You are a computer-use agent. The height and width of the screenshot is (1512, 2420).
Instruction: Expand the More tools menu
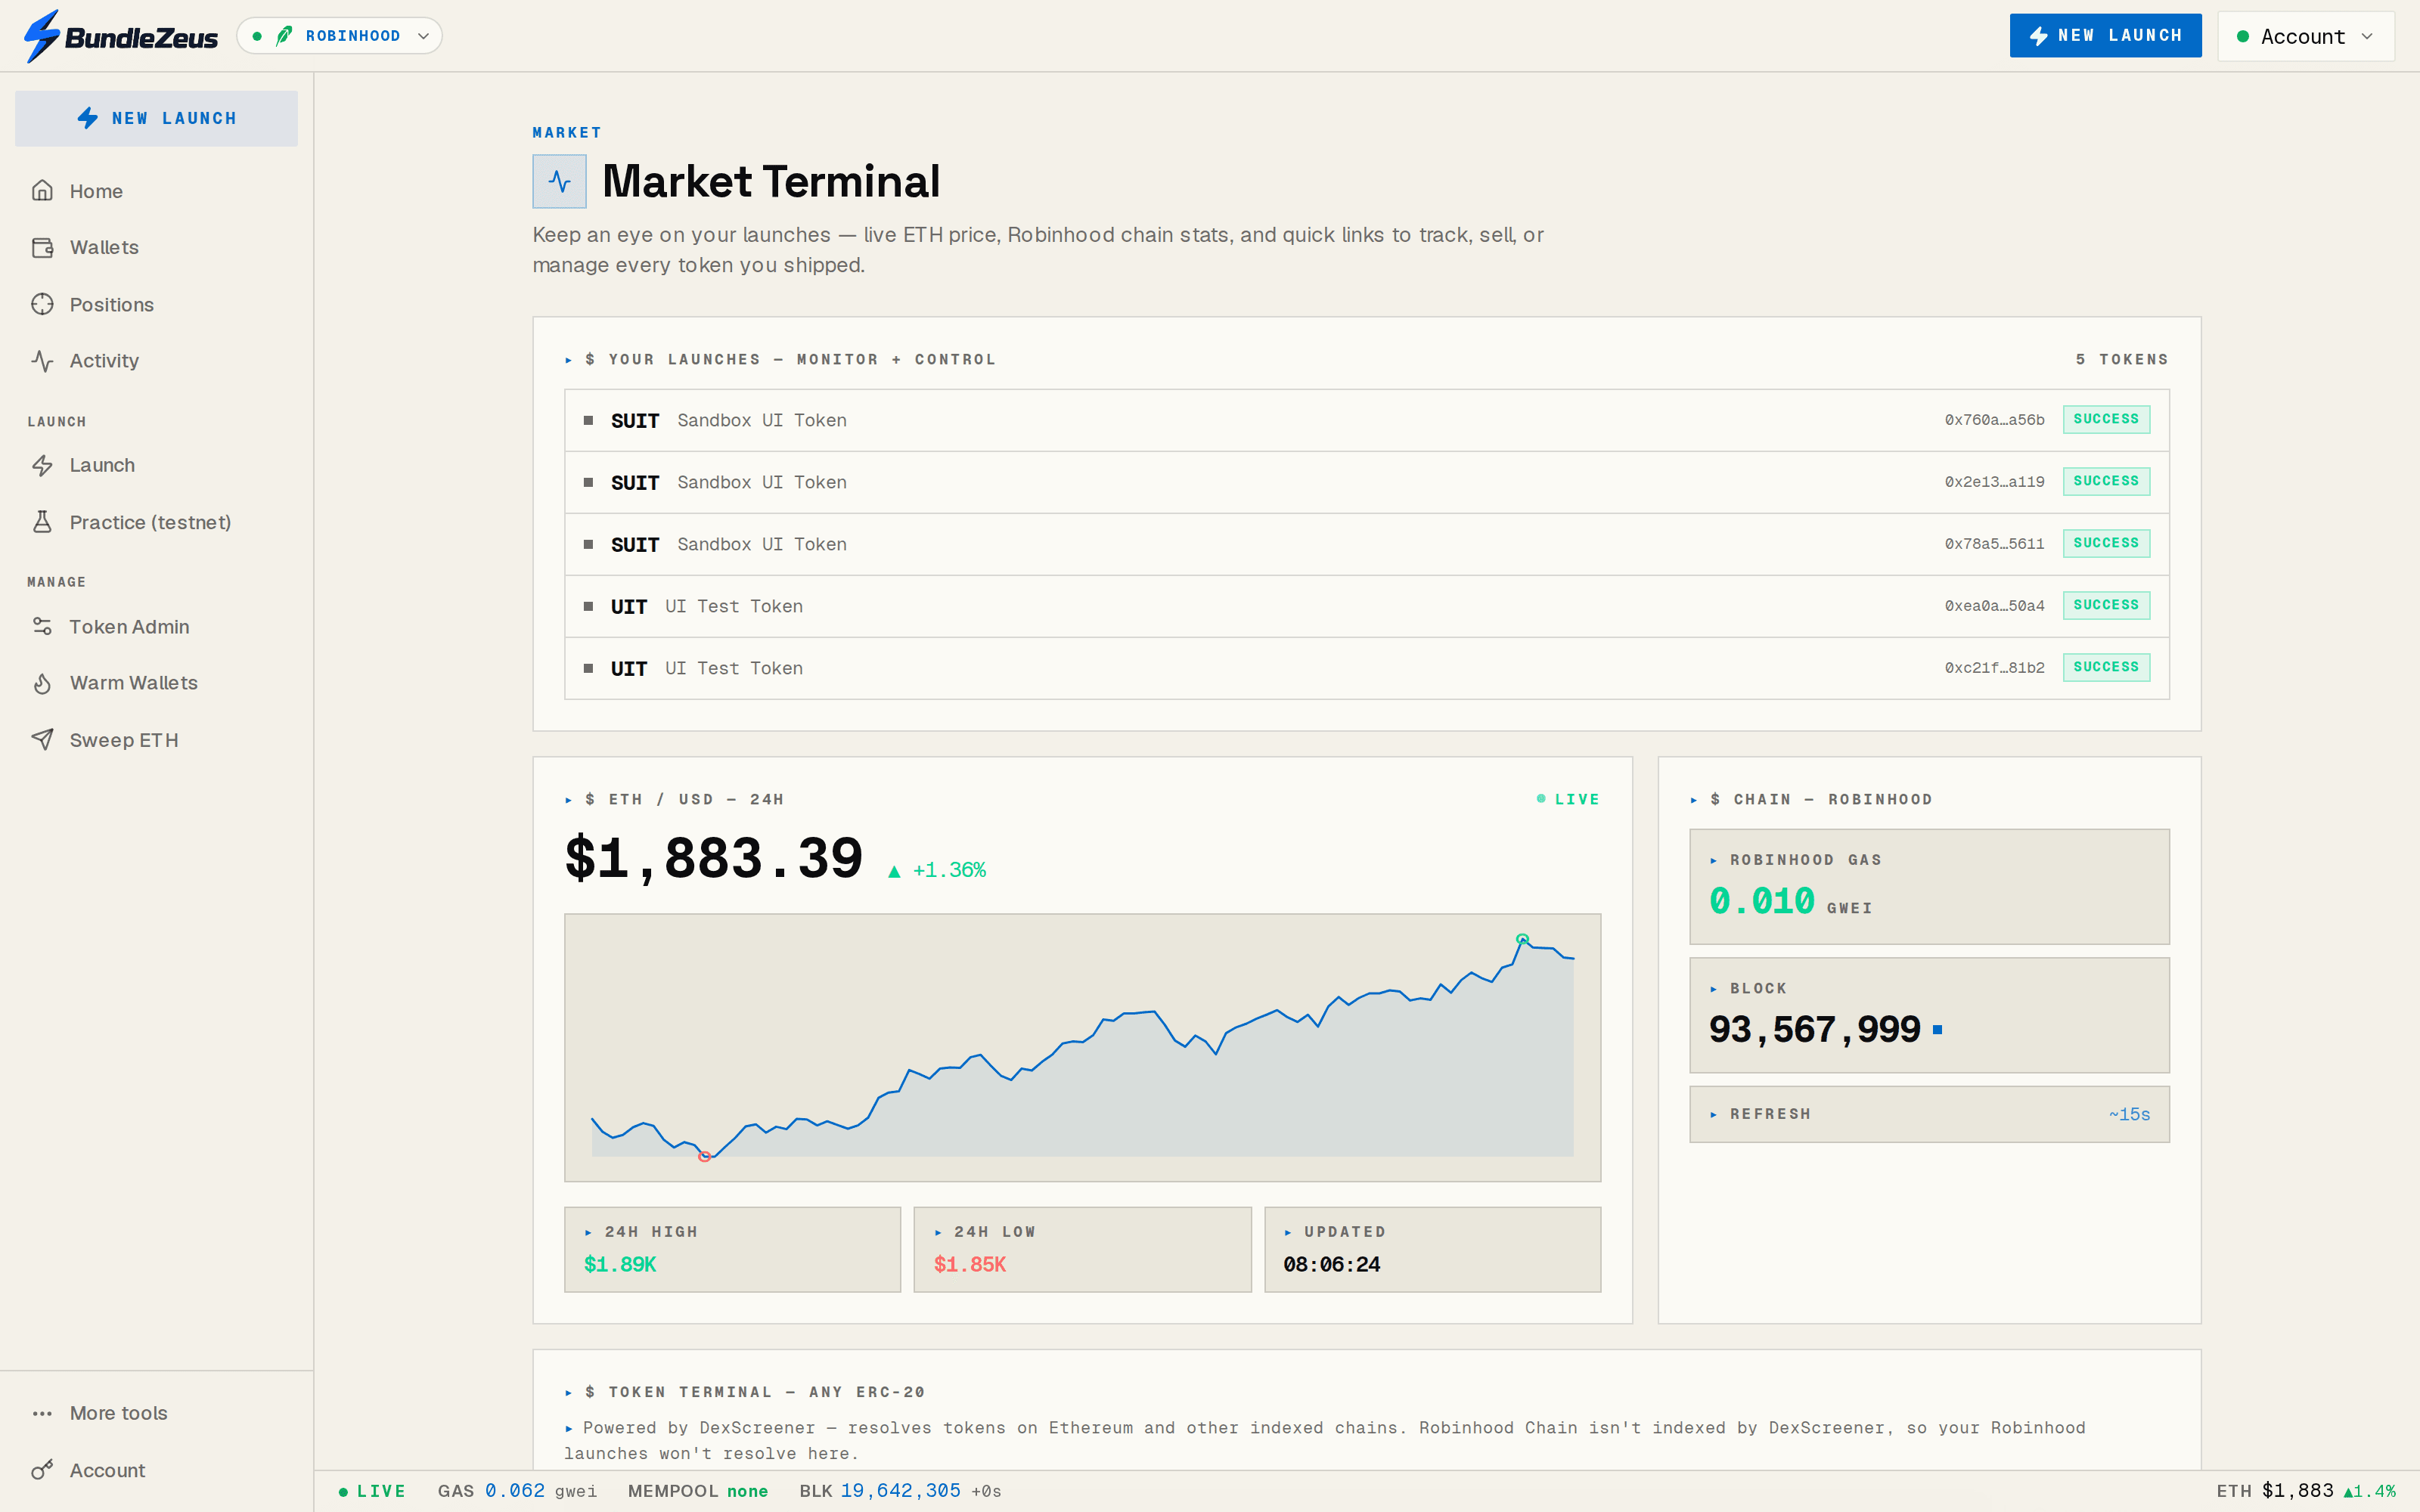(x=118, y=1413)
